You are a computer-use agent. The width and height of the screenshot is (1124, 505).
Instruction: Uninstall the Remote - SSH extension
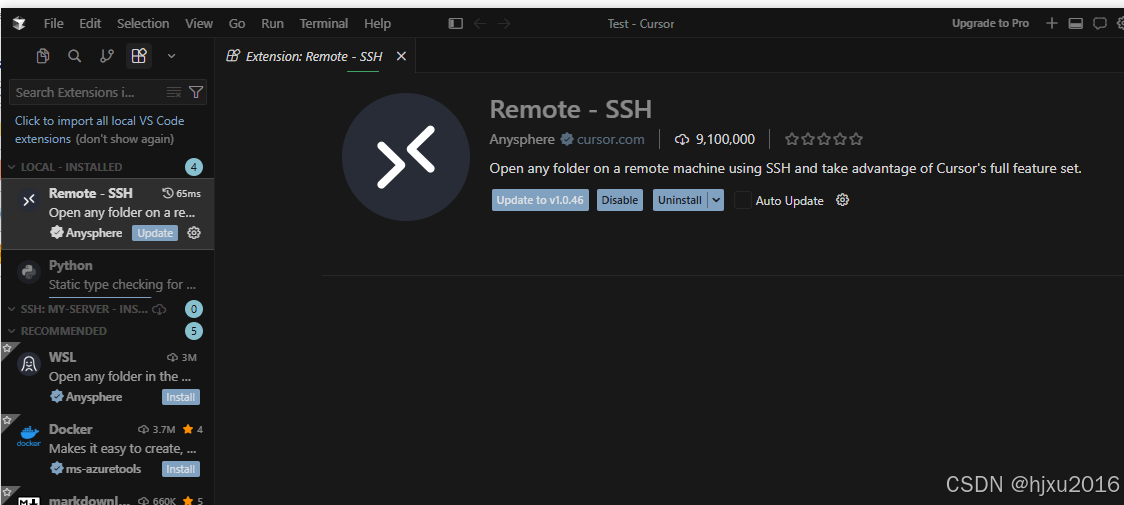click(x=680, y=200)
